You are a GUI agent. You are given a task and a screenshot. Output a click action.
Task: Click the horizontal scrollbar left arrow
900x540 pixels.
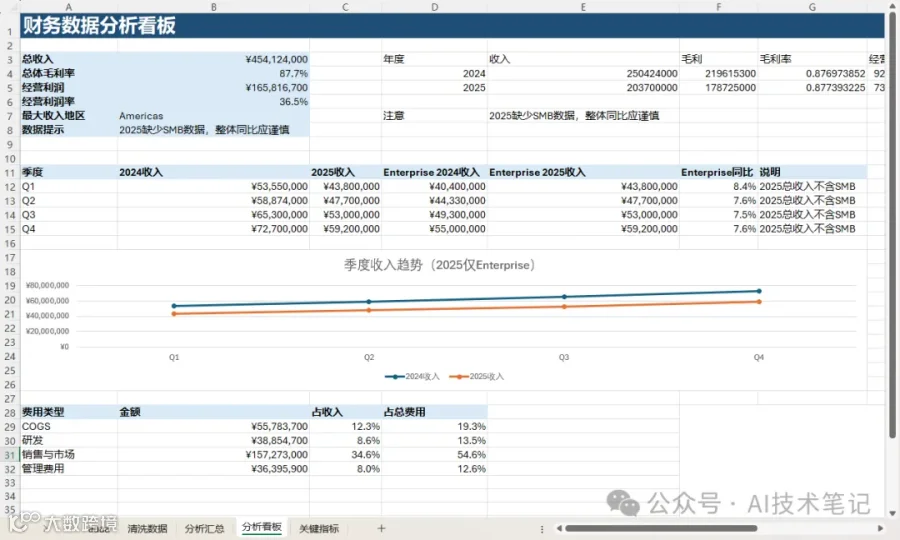(559, 529)
